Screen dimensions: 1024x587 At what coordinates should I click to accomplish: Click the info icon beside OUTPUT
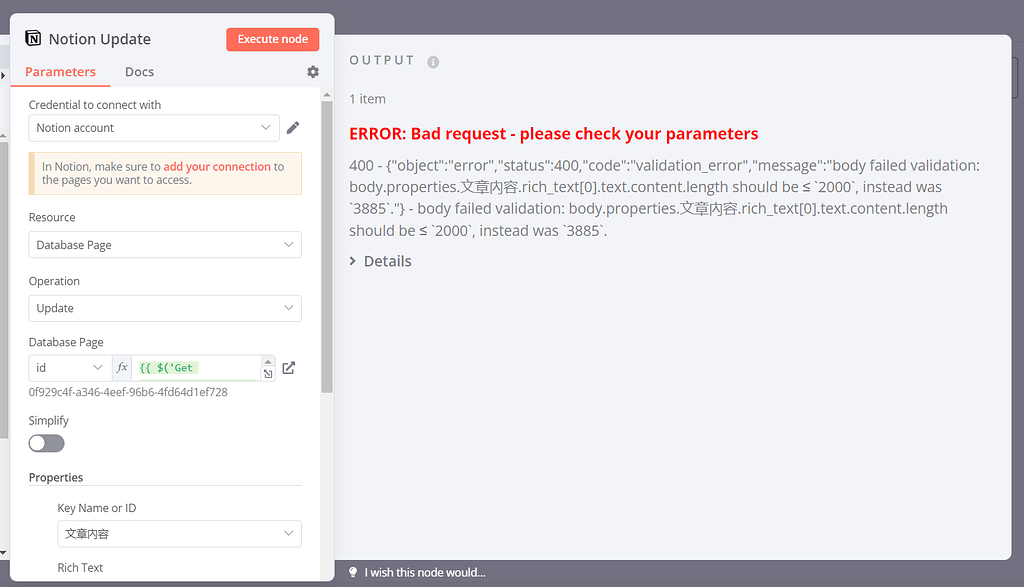coord(433,61)
